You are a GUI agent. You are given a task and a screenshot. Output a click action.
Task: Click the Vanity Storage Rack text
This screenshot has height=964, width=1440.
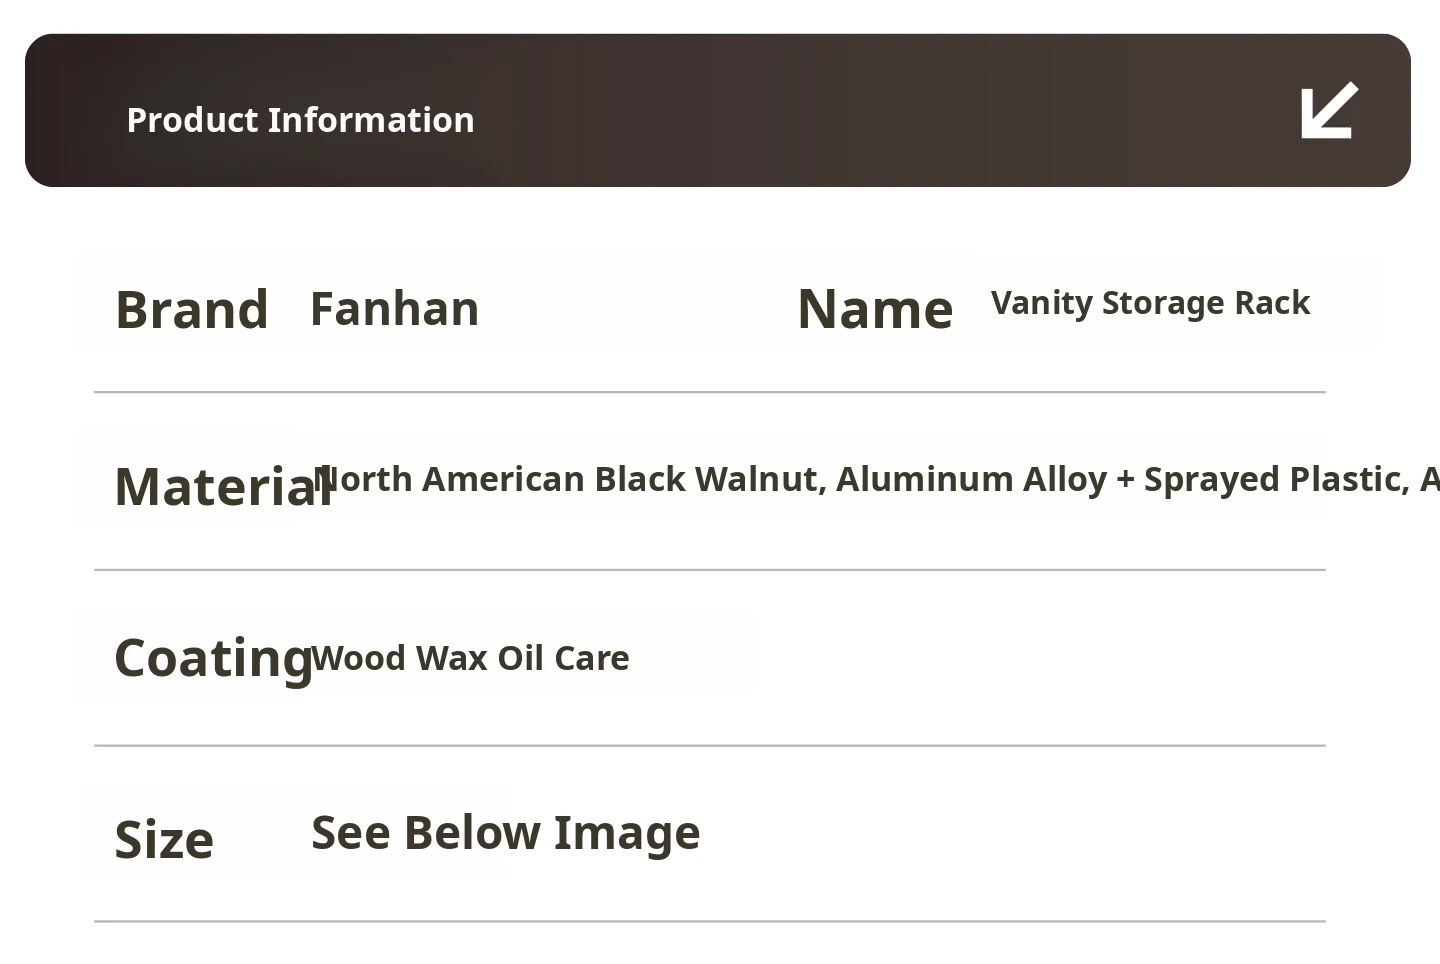click(x=1150, y=303)
